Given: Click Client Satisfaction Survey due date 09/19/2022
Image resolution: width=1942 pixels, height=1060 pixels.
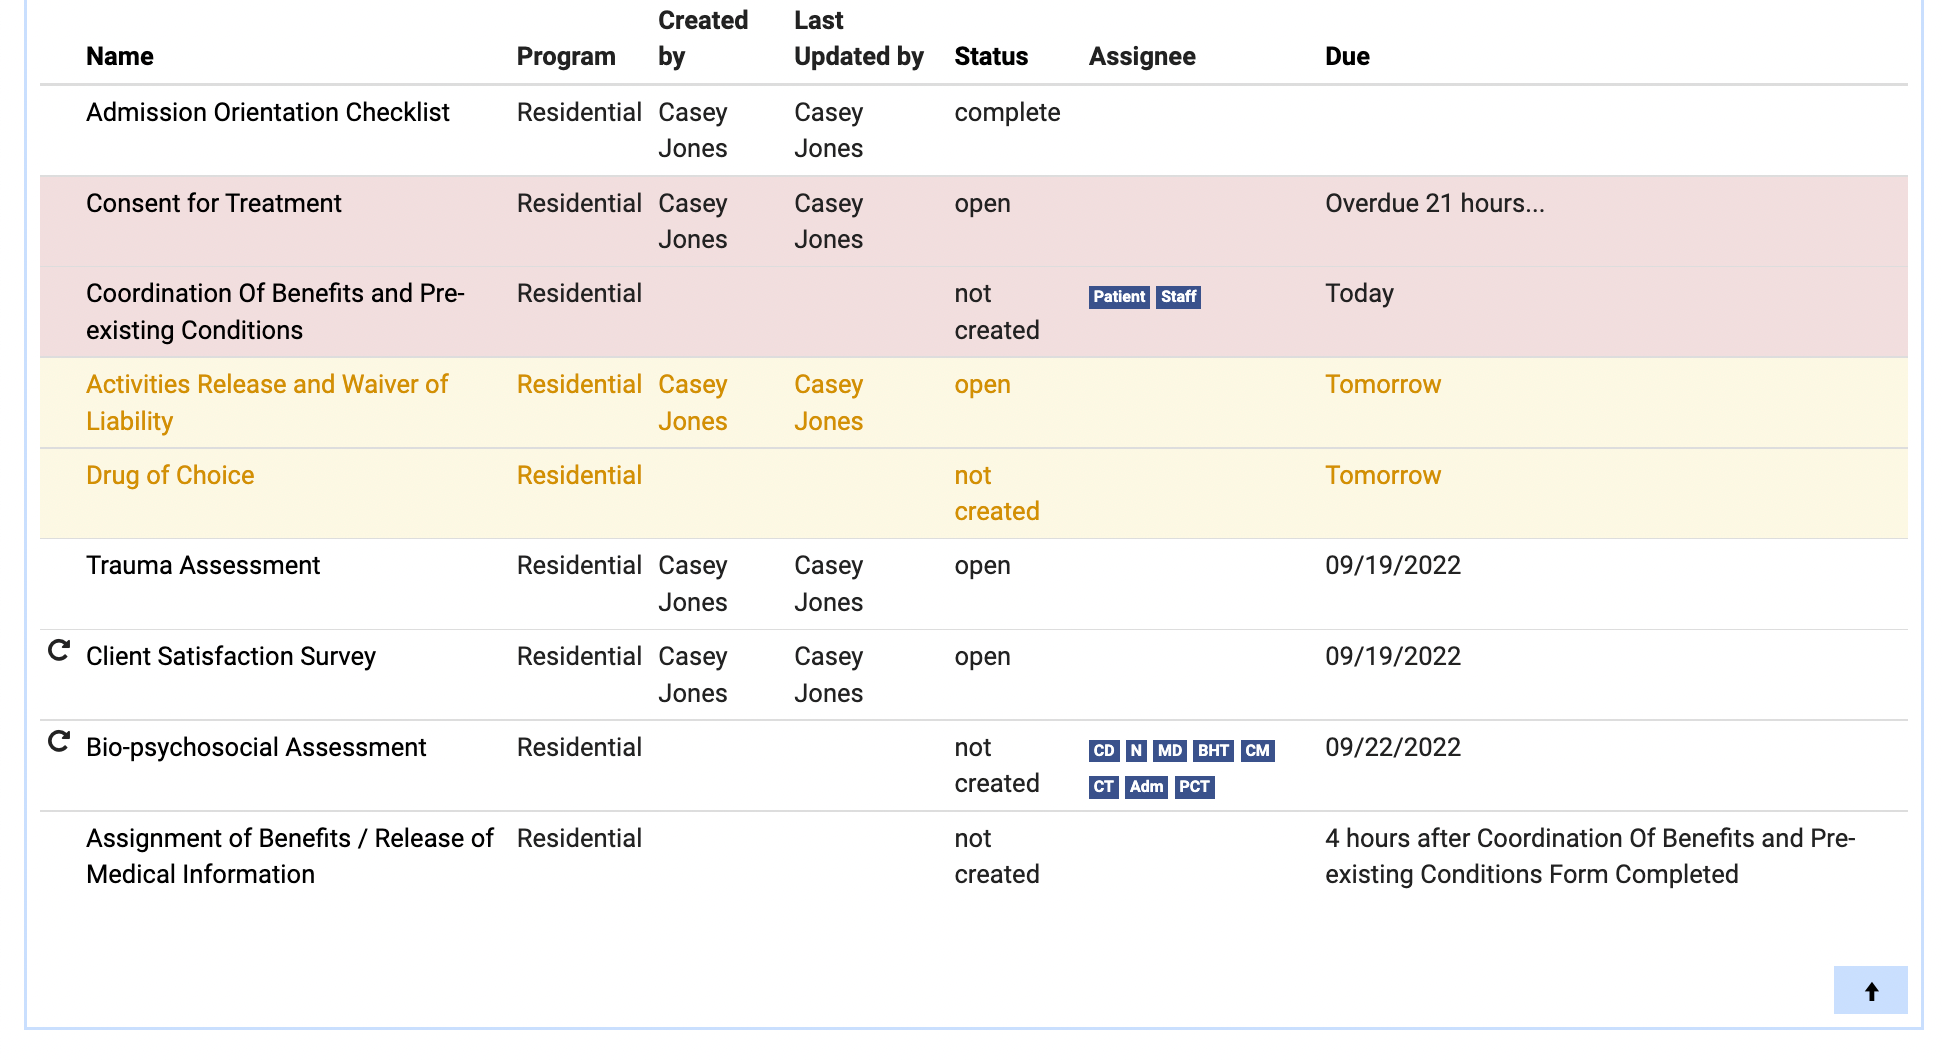Looking at the screenshot, I should (1393, 656).
